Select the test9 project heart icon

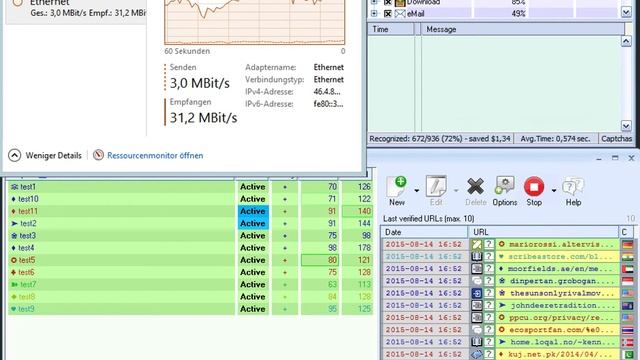click(x=13, y=309)
